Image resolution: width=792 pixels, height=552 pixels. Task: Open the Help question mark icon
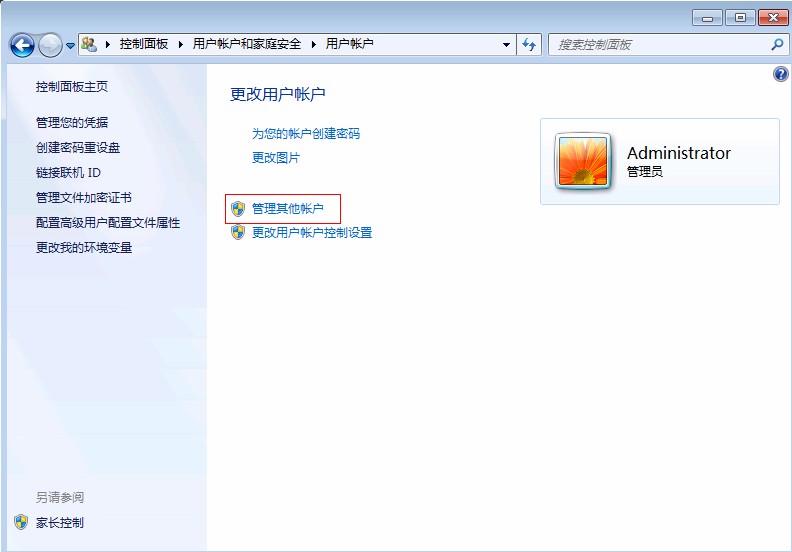pyautogui.click(x=781, y=75)
